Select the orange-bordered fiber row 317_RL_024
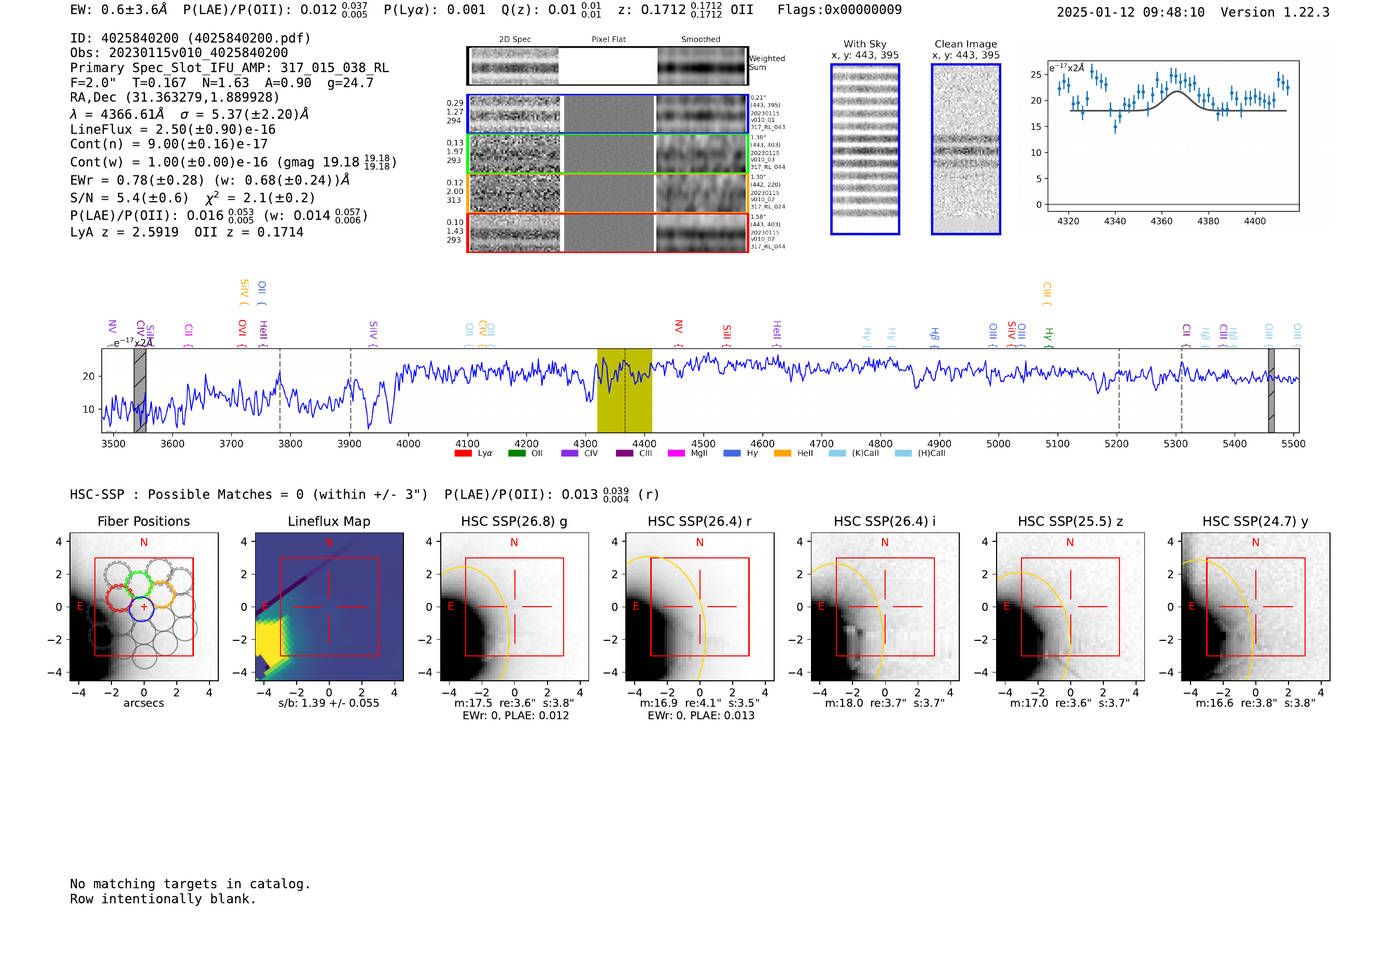Viewport: 1400px width, 953px height. pyautogui.click(x=608, y=193)
